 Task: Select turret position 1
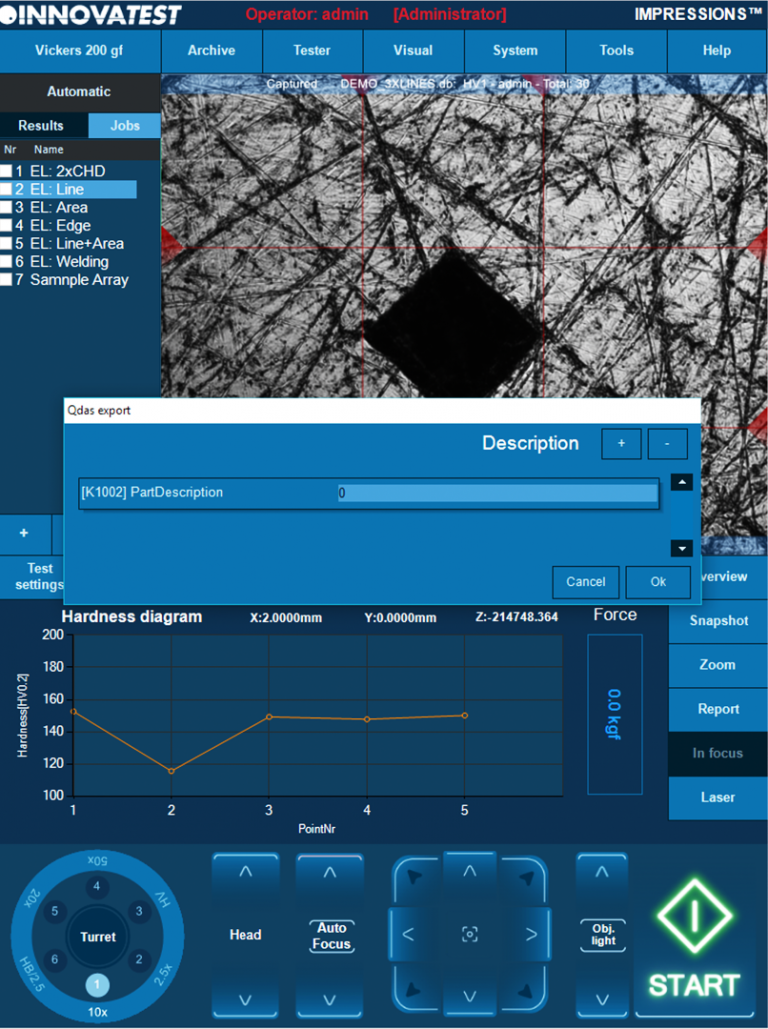pos(97,984)
